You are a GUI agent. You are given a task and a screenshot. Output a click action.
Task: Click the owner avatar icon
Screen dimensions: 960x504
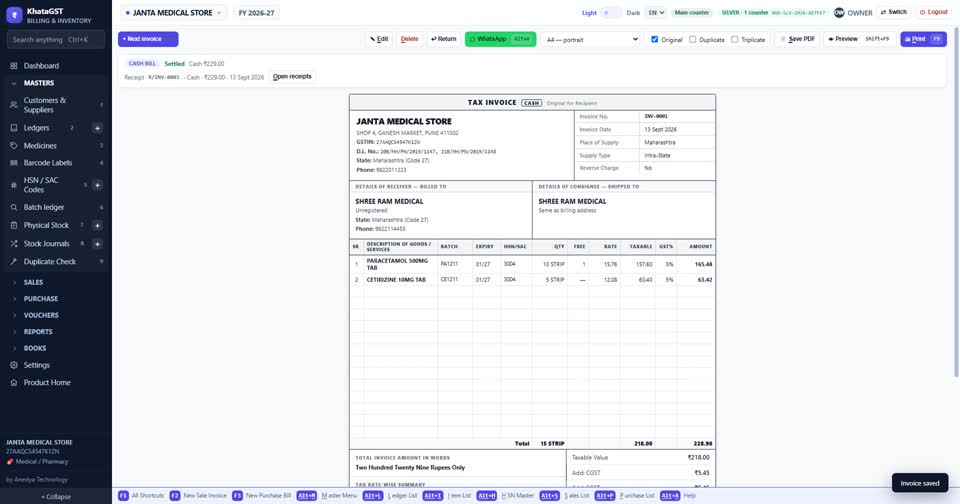(x=839, y=12)
